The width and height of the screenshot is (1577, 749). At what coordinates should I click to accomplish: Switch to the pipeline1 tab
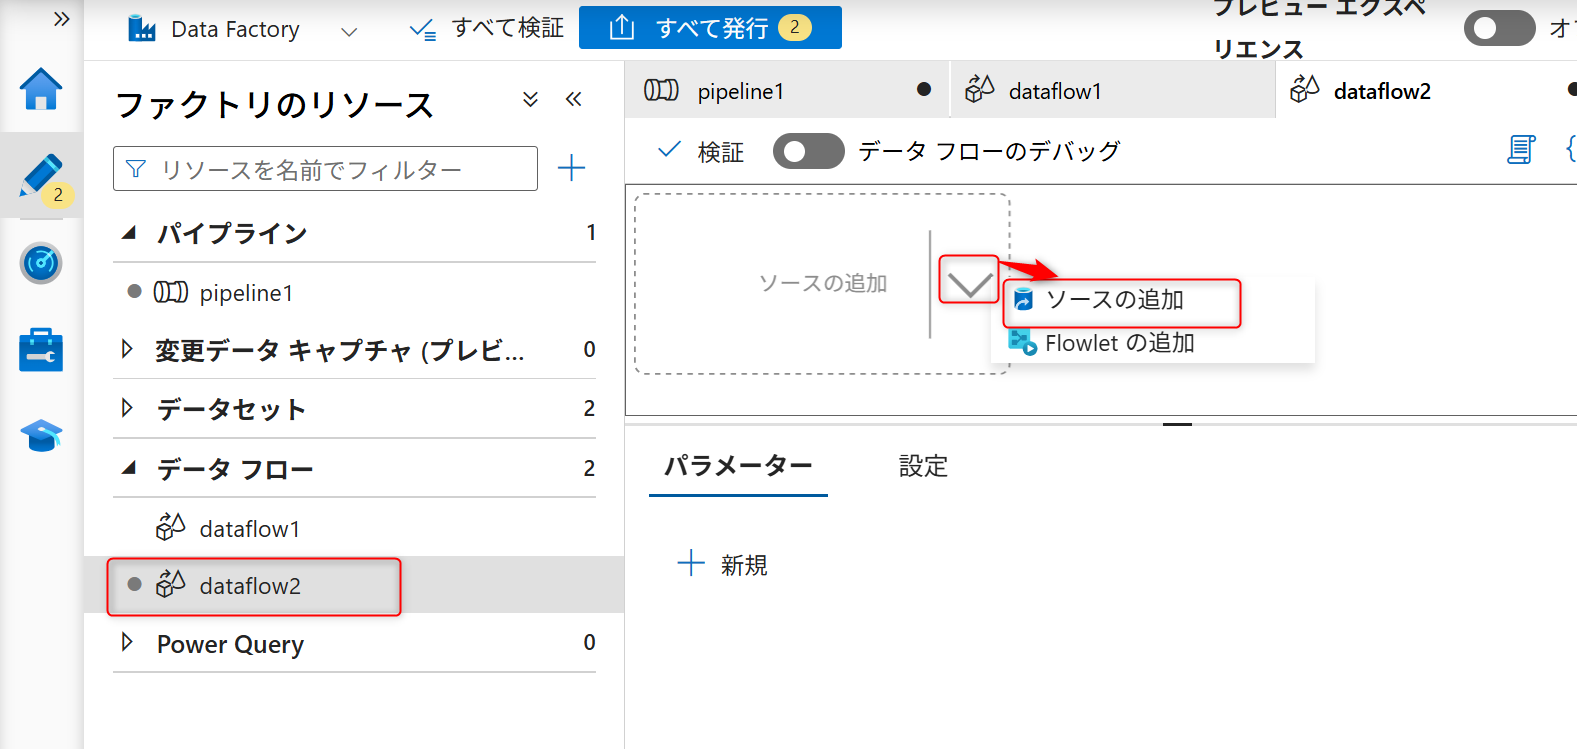tap(740, 91)
